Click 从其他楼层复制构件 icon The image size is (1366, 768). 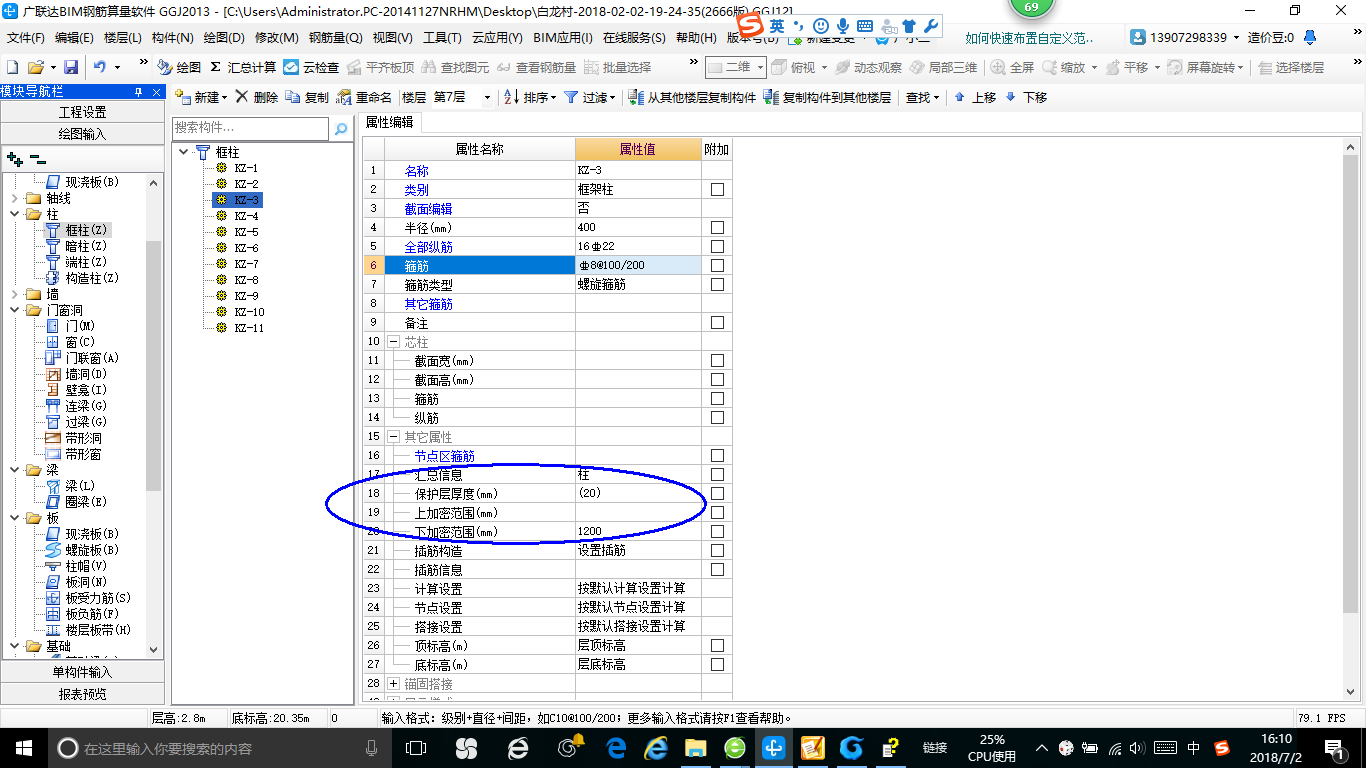pyautogui.click(x=636, y=97)
